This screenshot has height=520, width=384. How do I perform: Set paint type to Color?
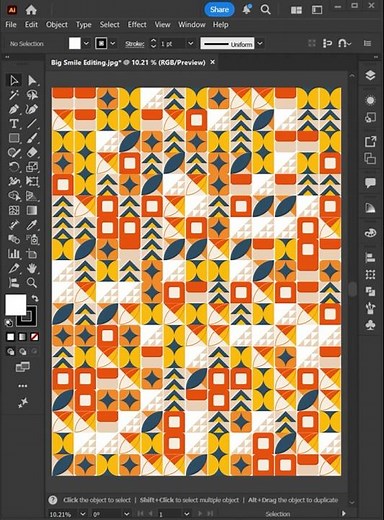(x=11, y=337)
